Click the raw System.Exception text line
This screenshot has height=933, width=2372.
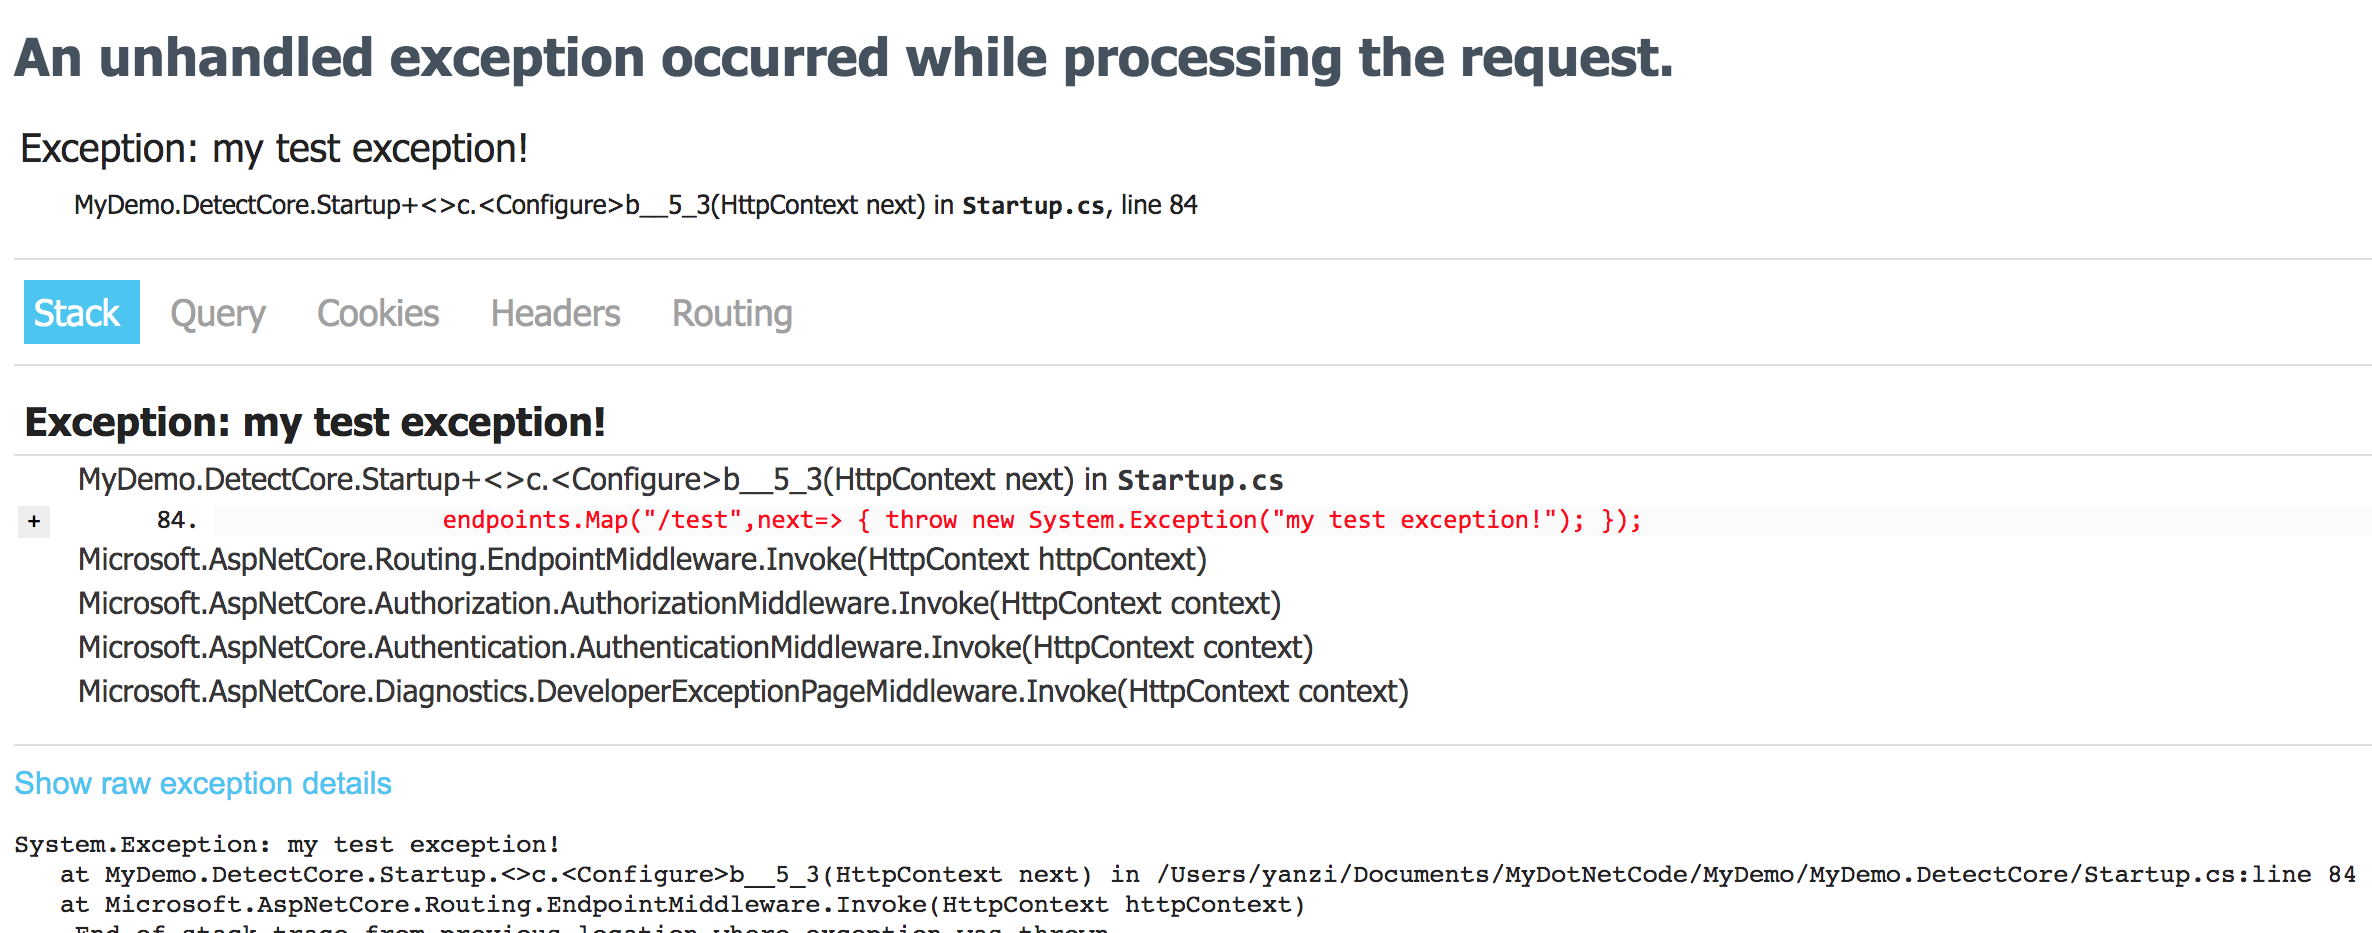pos(287,845)
